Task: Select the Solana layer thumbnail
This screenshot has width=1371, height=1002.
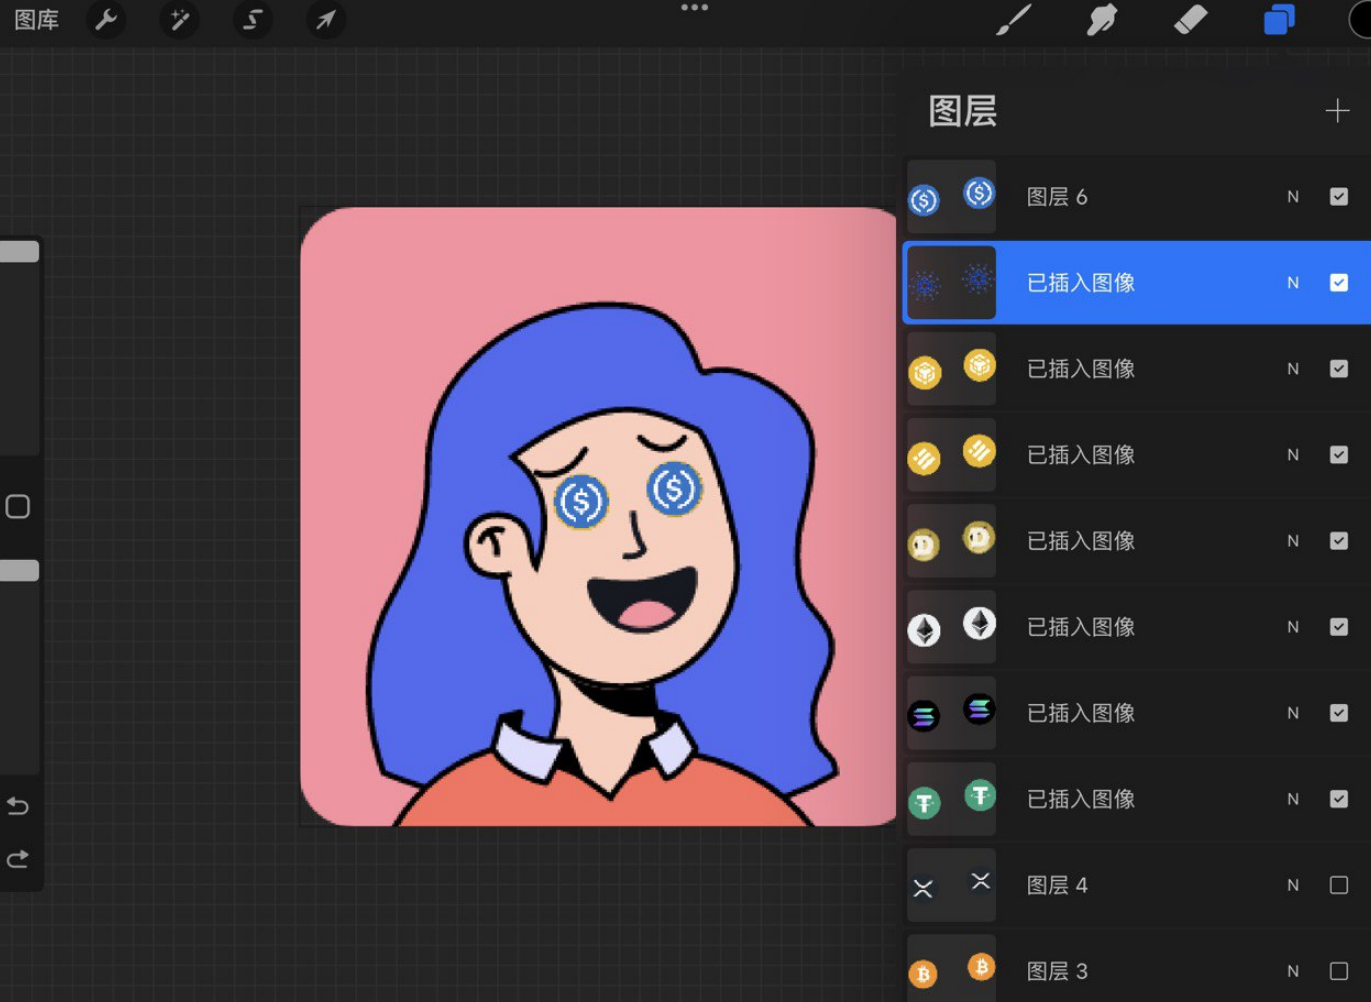Action: coord(952,713)
